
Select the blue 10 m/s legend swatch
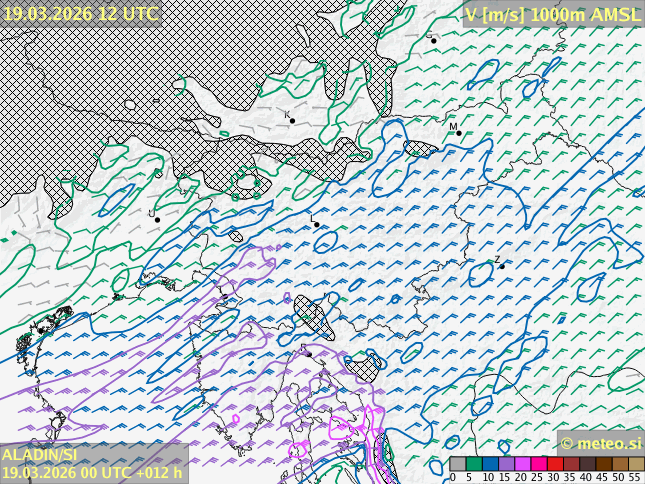[490, 464]
